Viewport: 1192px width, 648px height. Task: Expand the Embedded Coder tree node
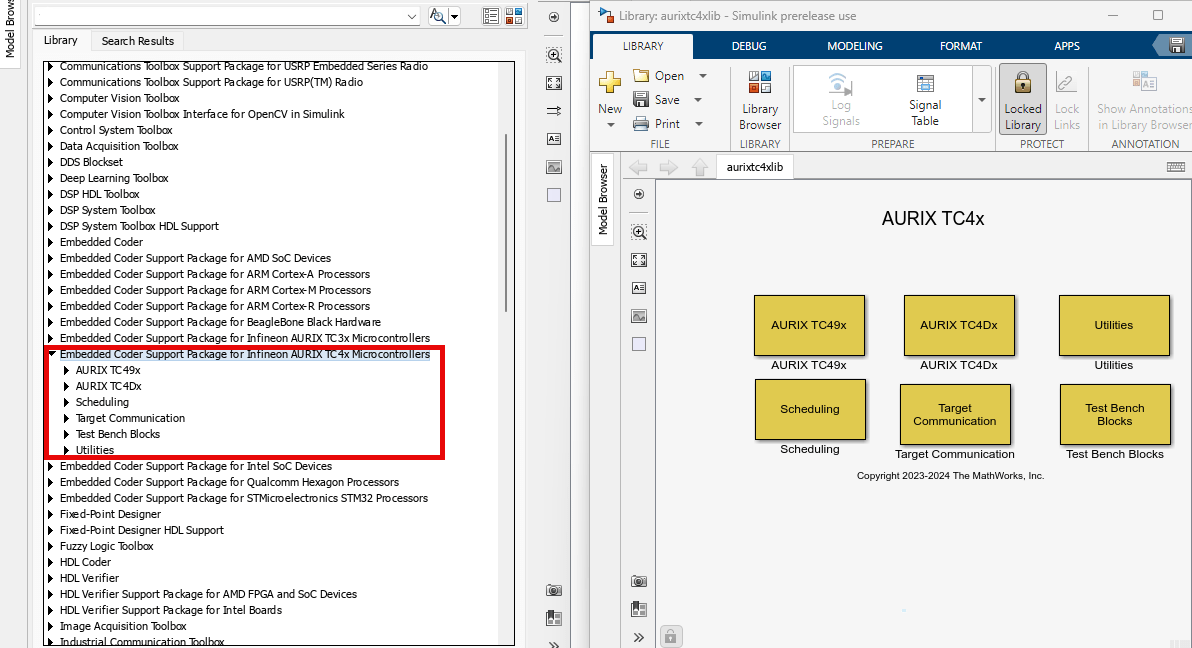tap(51, 242)
